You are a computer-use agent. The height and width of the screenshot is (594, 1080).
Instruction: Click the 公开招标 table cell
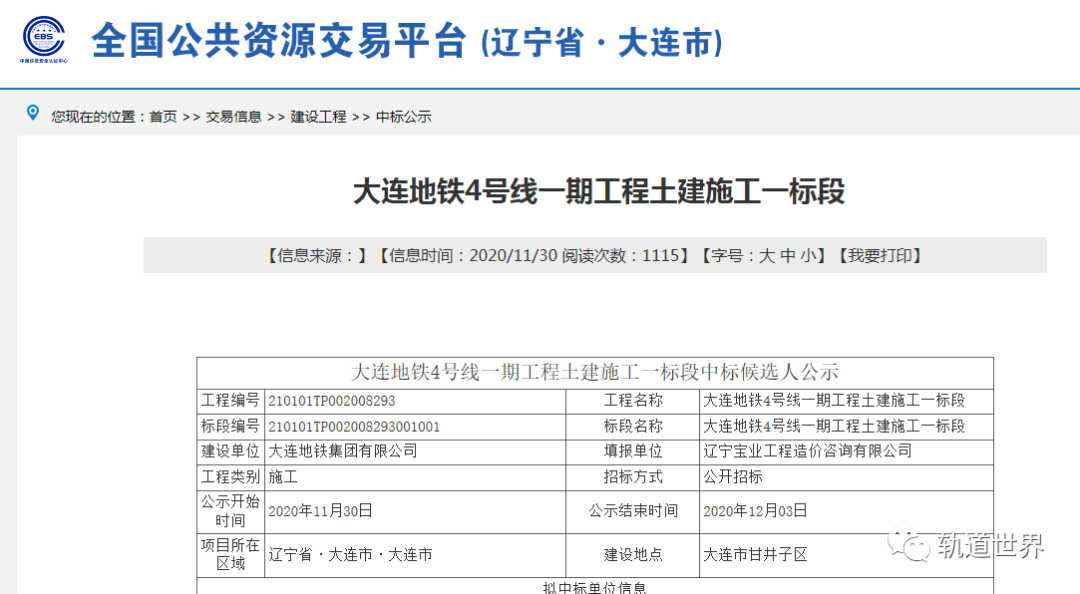[846, 477]
